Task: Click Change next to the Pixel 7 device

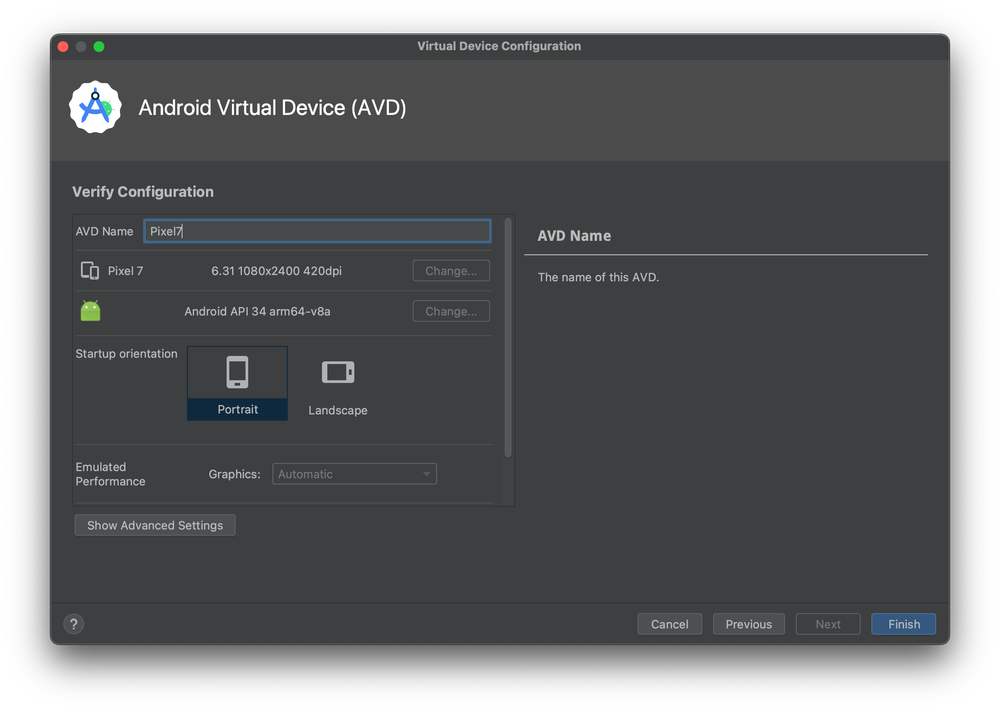Action: 450,270
